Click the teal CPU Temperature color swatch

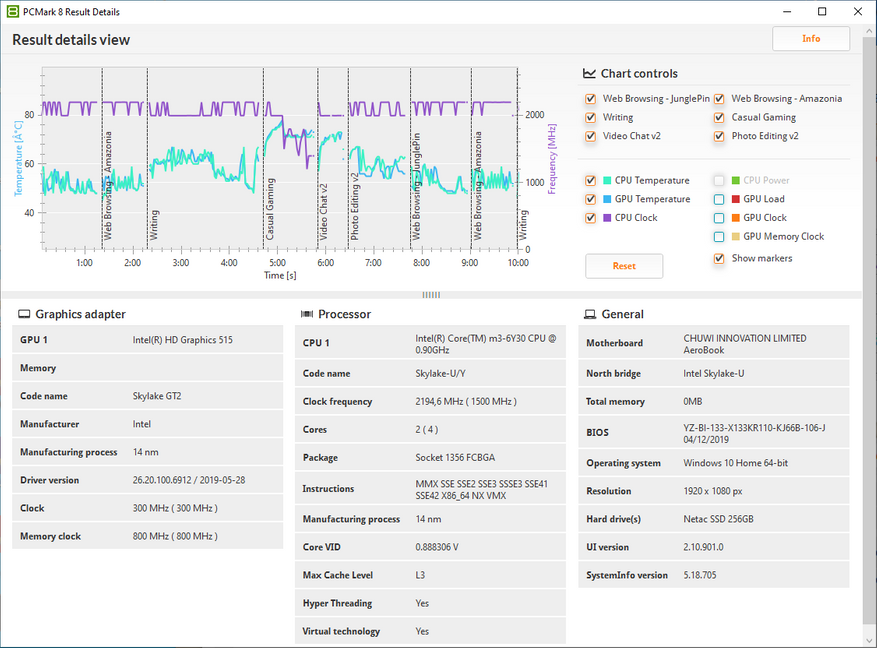pyautogui.click(x=606, y=181)
